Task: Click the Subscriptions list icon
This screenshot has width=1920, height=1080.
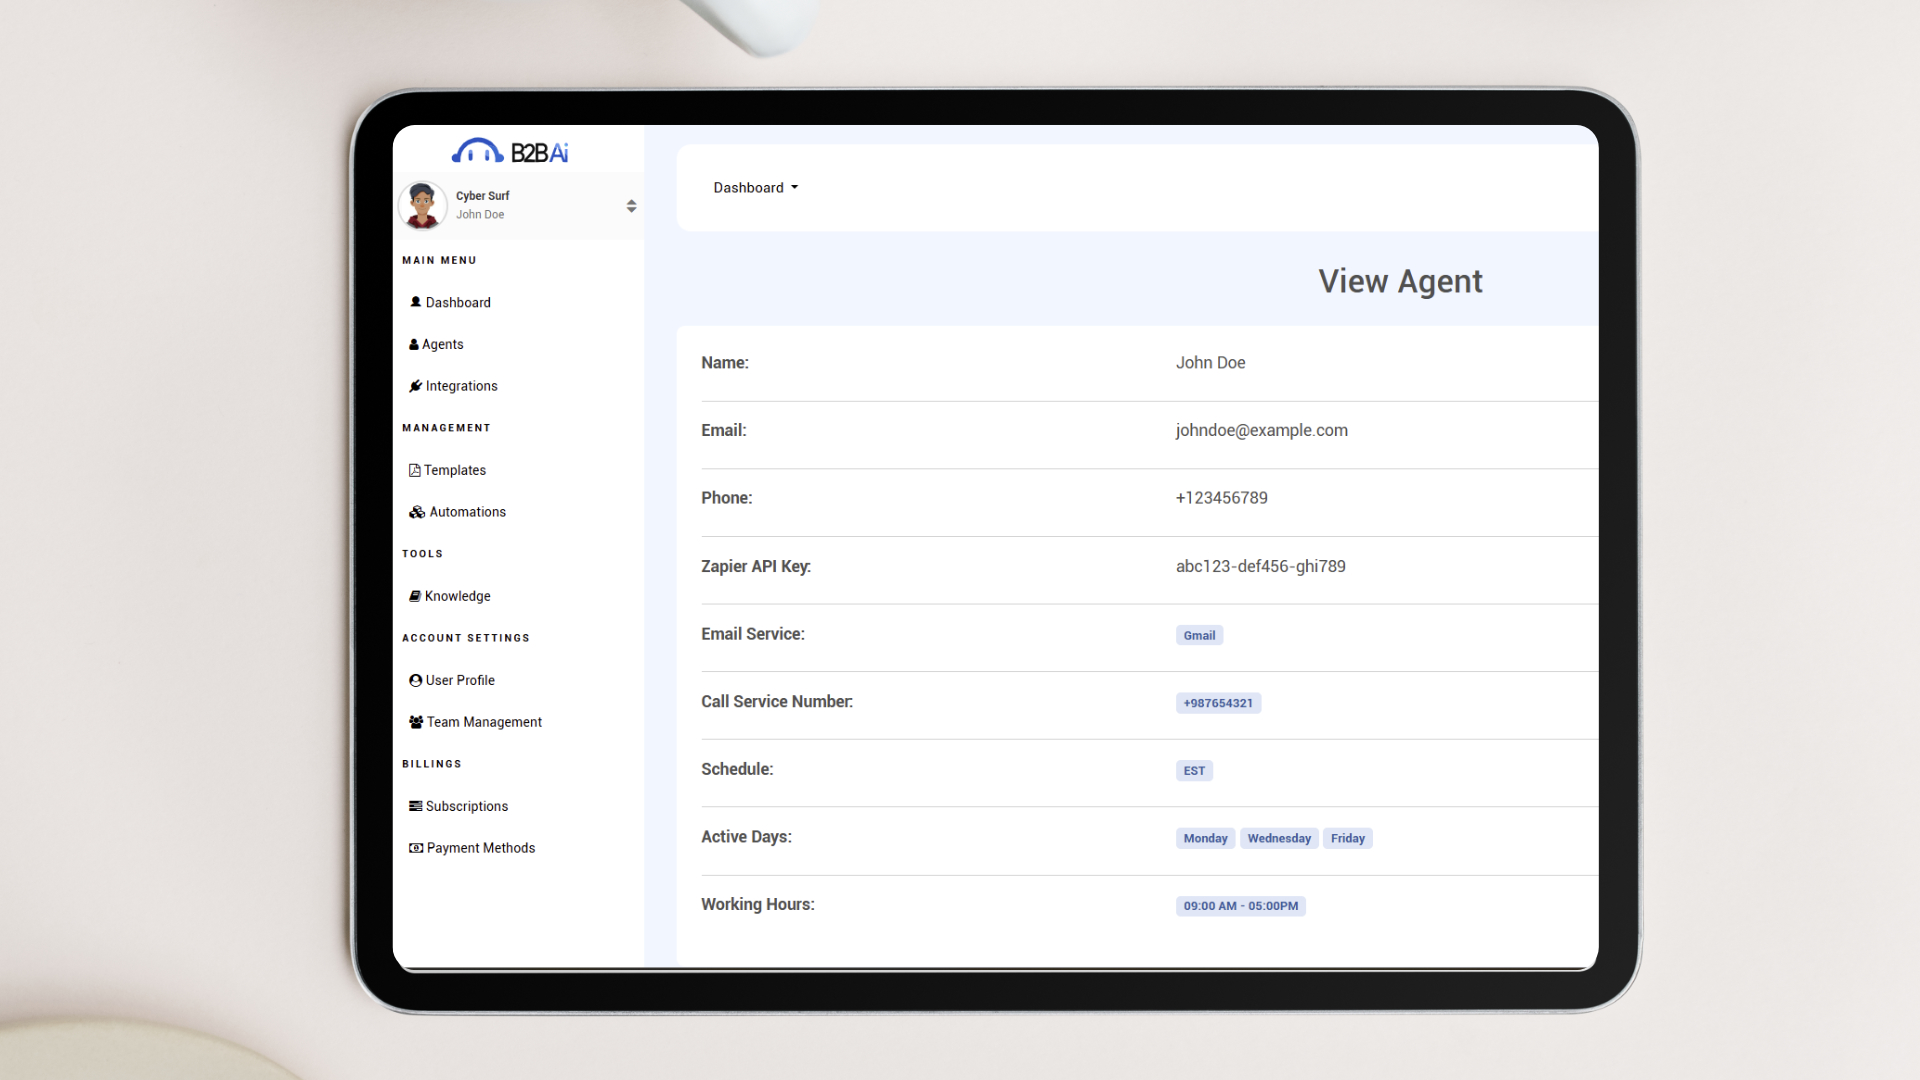Action: (x=416, y=806)
